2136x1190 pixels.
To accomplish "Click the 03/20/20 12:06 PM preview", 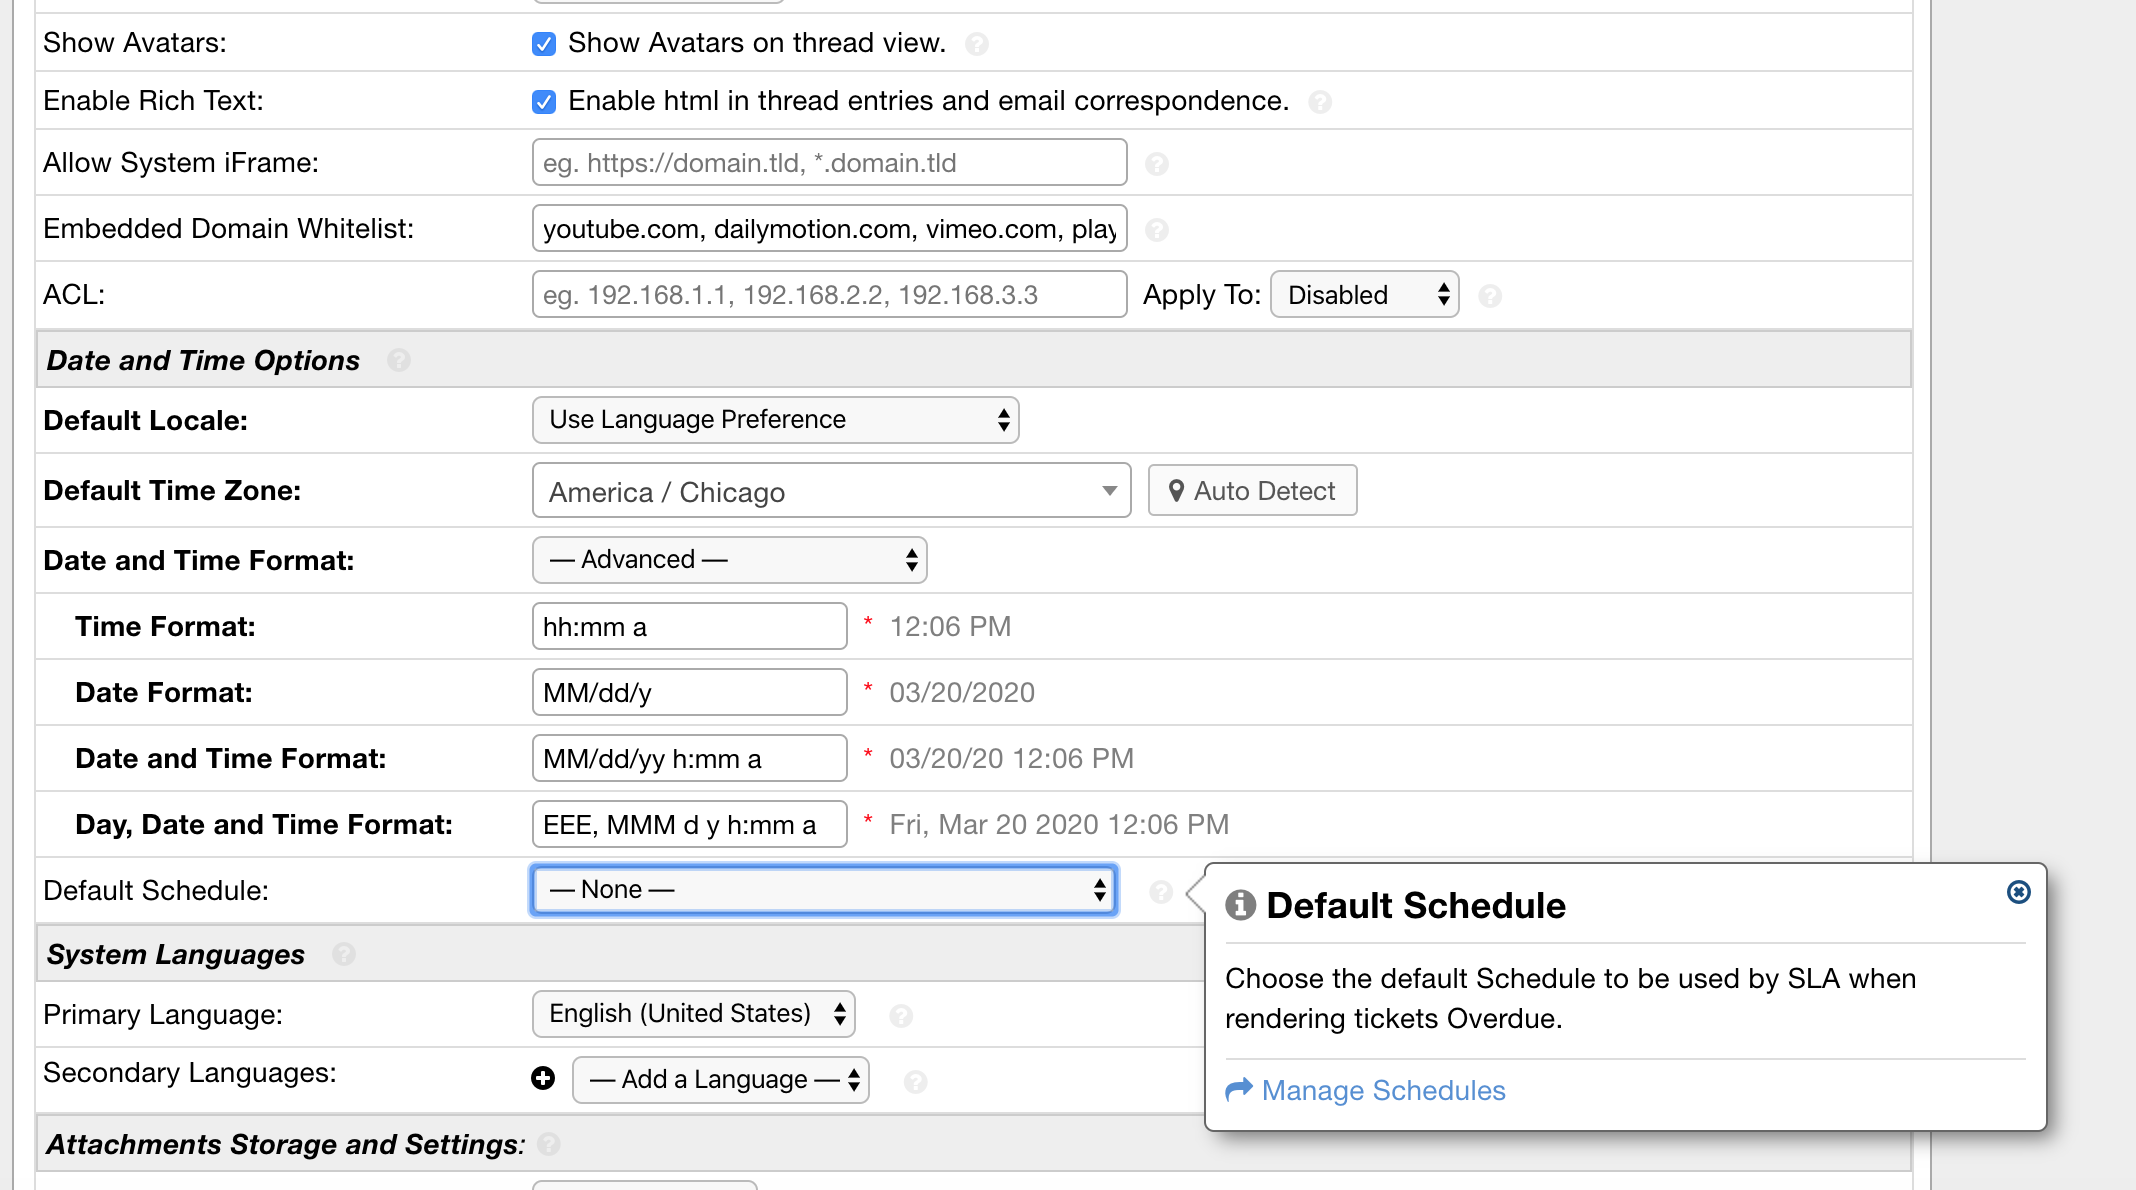I will pyautogui.click(x=1011, y=759).
